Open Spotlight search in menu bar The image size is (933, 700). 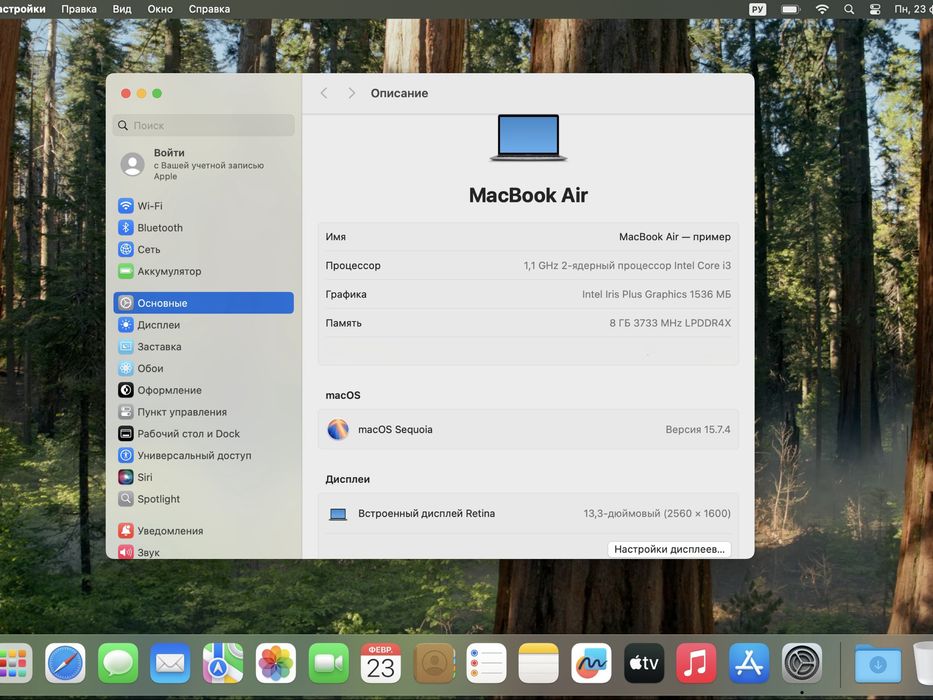point(849,9)
